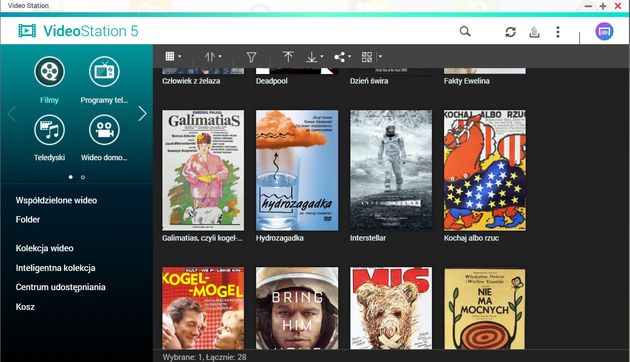Expand the share options dropdown arrow
This screenshot has width=630, height=362.
pyautogui.click(x=349, y=57)
